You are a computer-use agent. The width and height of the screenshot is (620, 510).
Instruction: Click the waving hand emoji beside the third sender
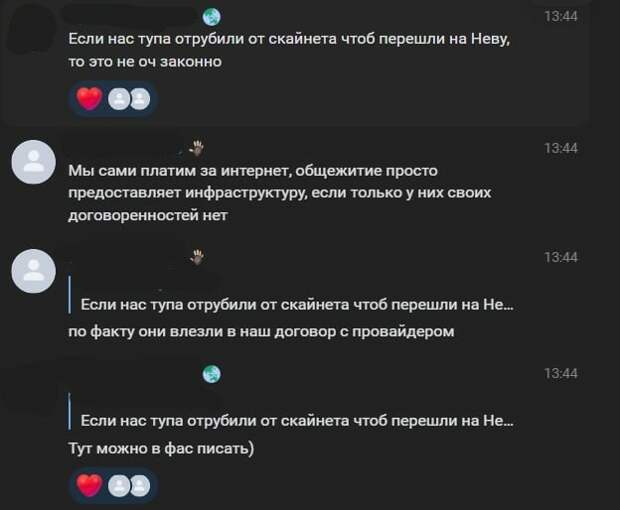tap(197, 257)
